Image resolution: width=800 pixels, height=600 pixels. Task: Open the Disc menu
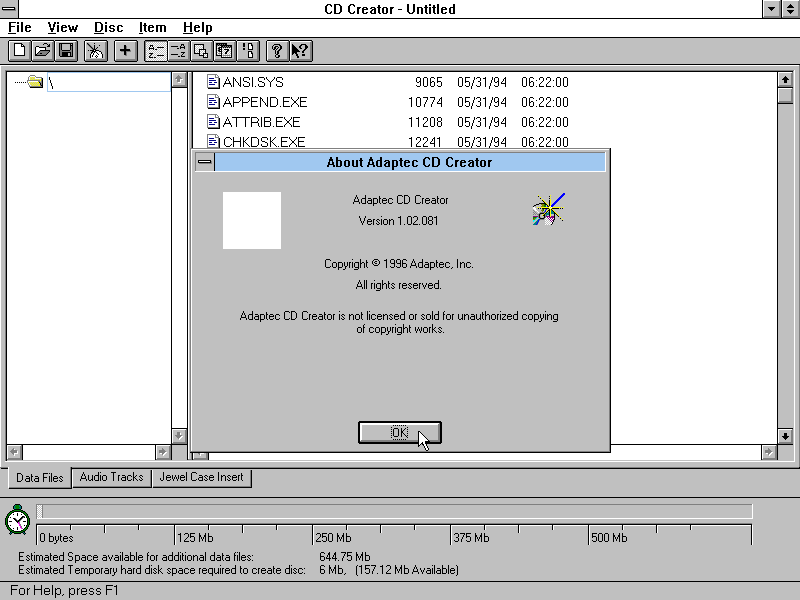click(108, 27)
